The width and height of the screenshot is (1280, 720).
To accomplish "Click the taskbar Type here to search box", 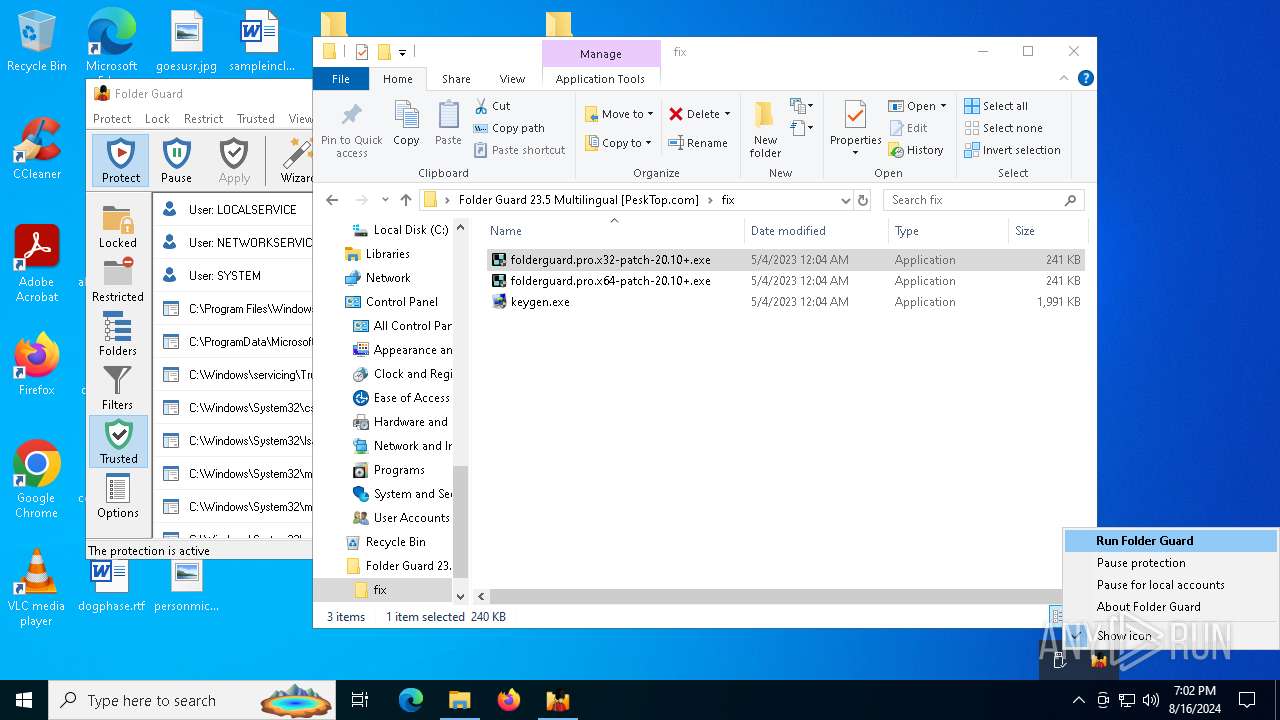I will (194, 700).
